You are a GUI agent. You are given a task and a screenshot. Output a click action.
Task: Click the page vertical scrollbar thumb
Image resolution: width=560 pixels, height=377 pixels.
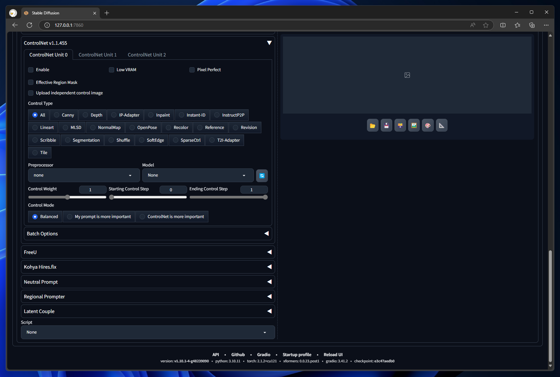click(x=550, y=306)
